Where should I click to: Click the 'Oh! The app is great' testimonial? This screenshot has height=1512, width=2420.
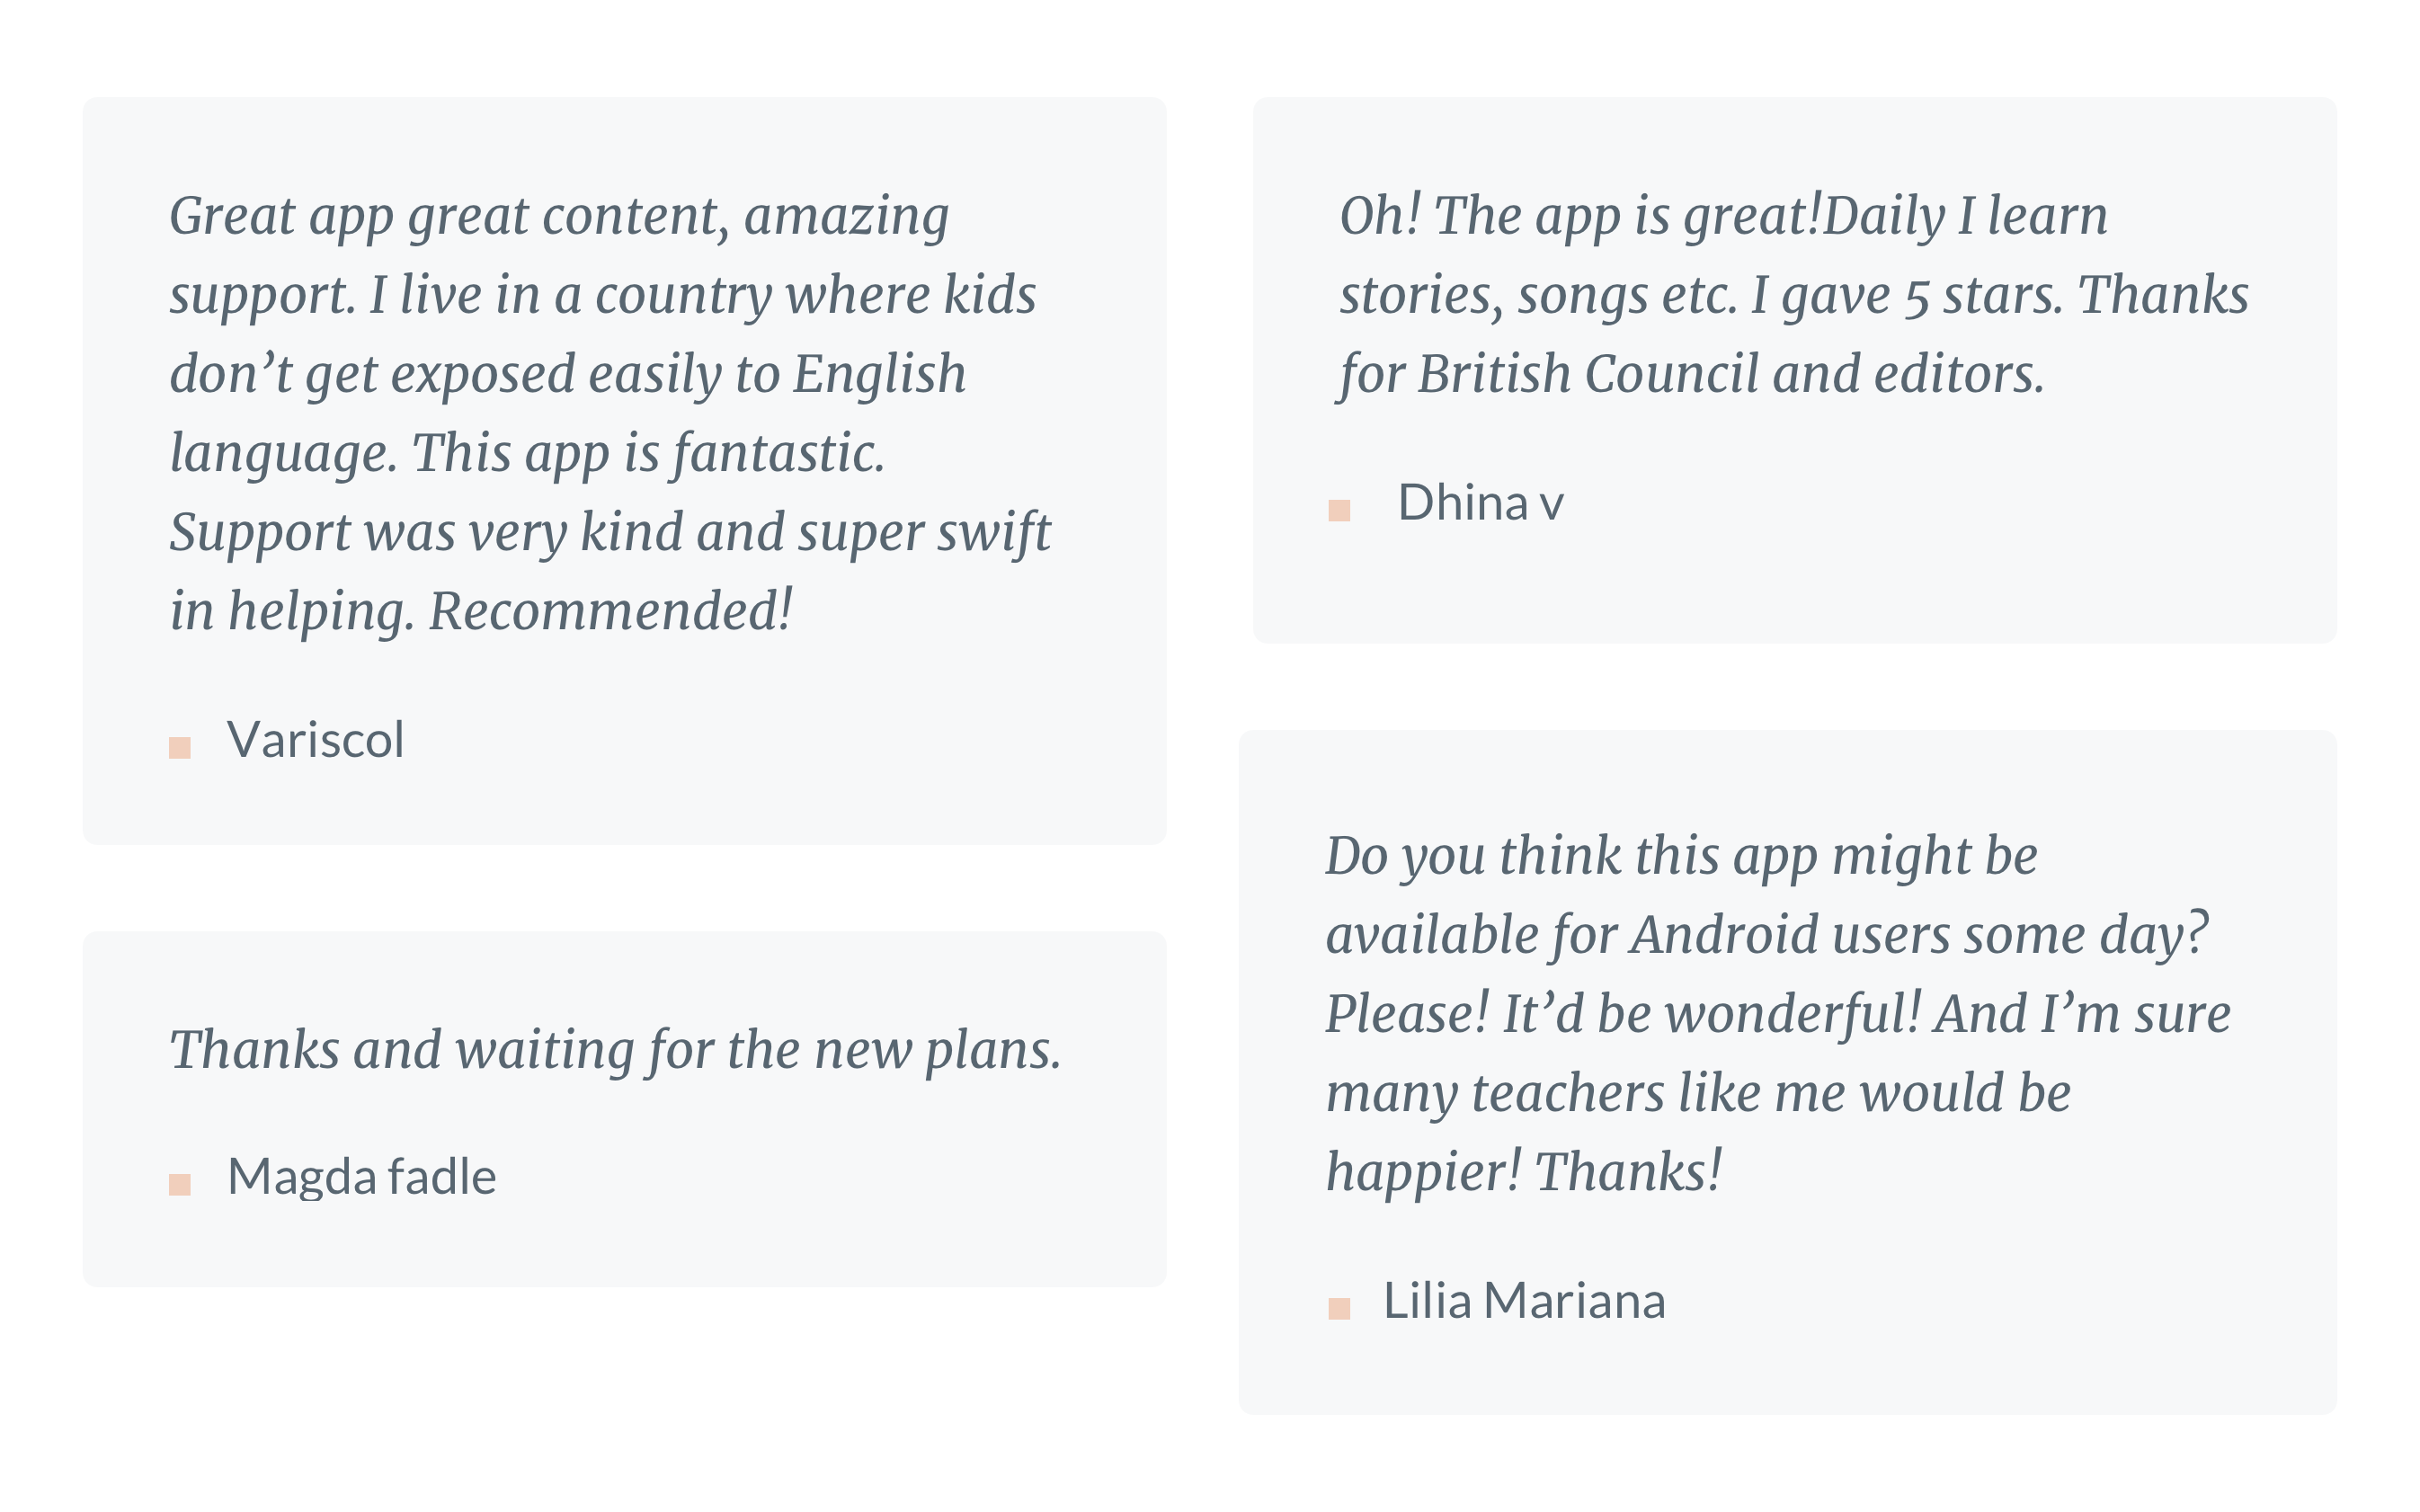1793,295
